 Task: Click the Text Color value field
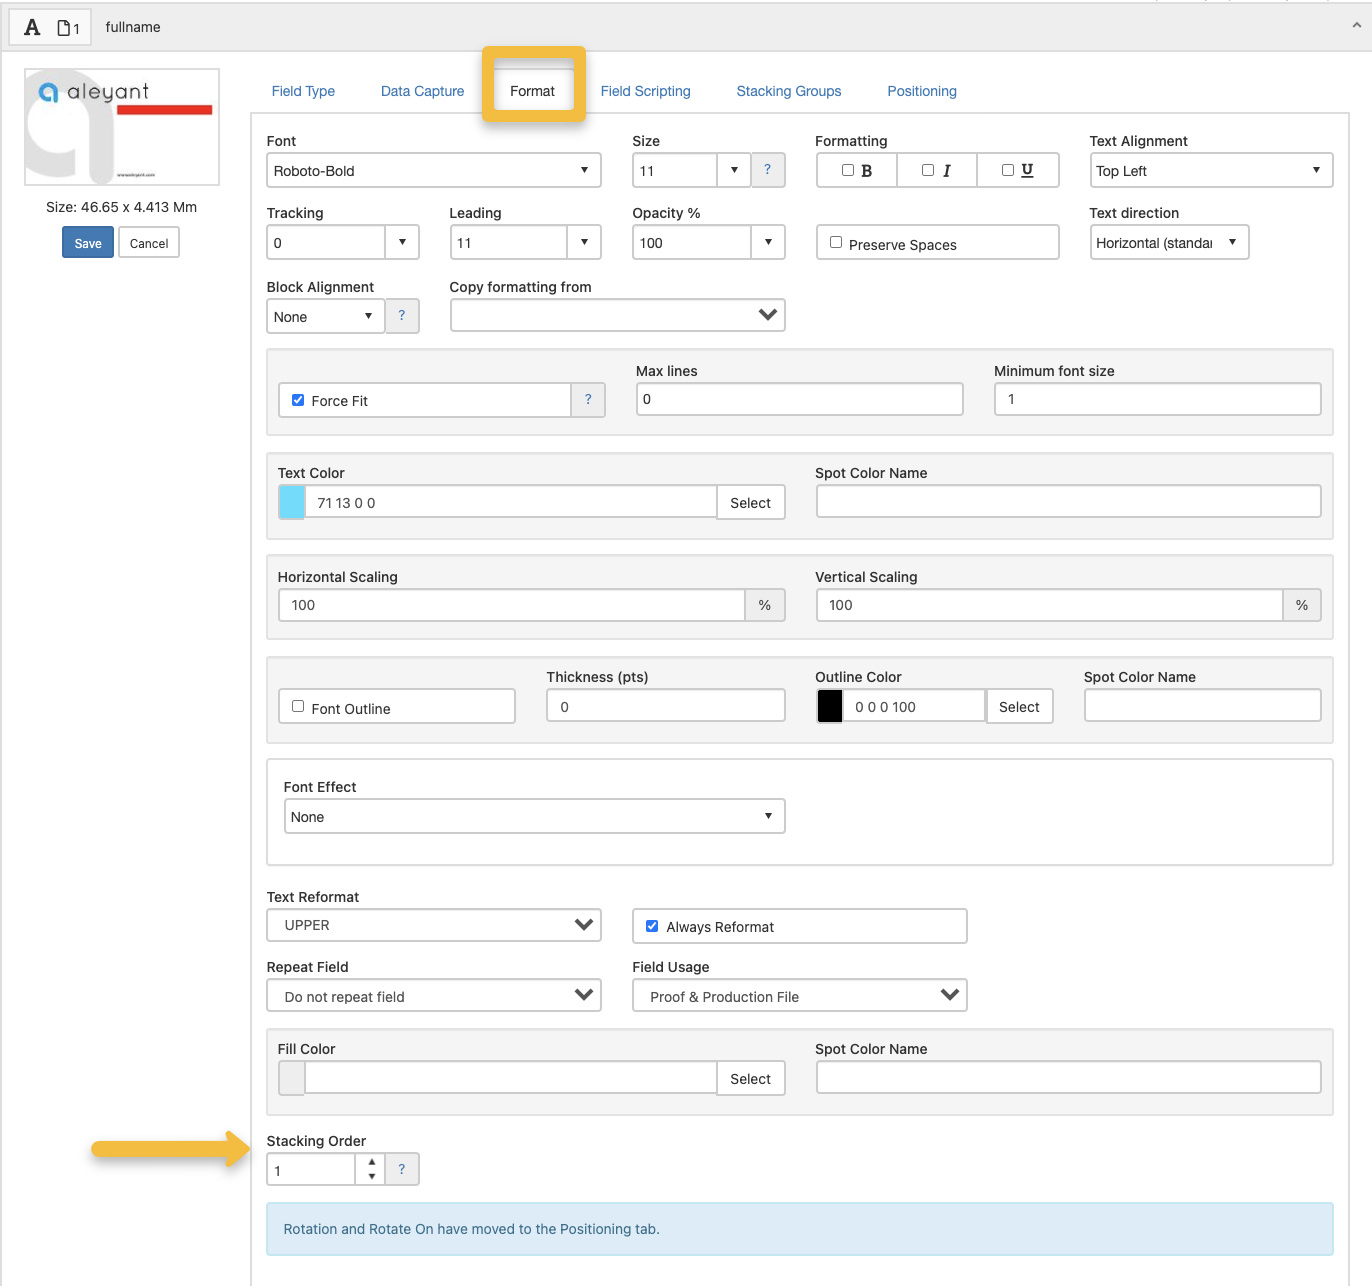point(511,502)
